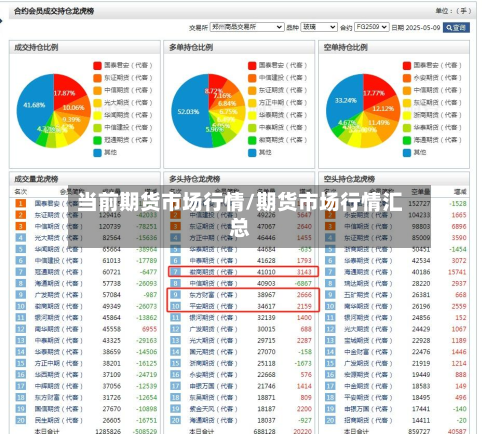Click 中信建投 in row 6 of 成交量龙虎榜
The image size is (500, 434).
pyautogui.click(x=59, y=261)
